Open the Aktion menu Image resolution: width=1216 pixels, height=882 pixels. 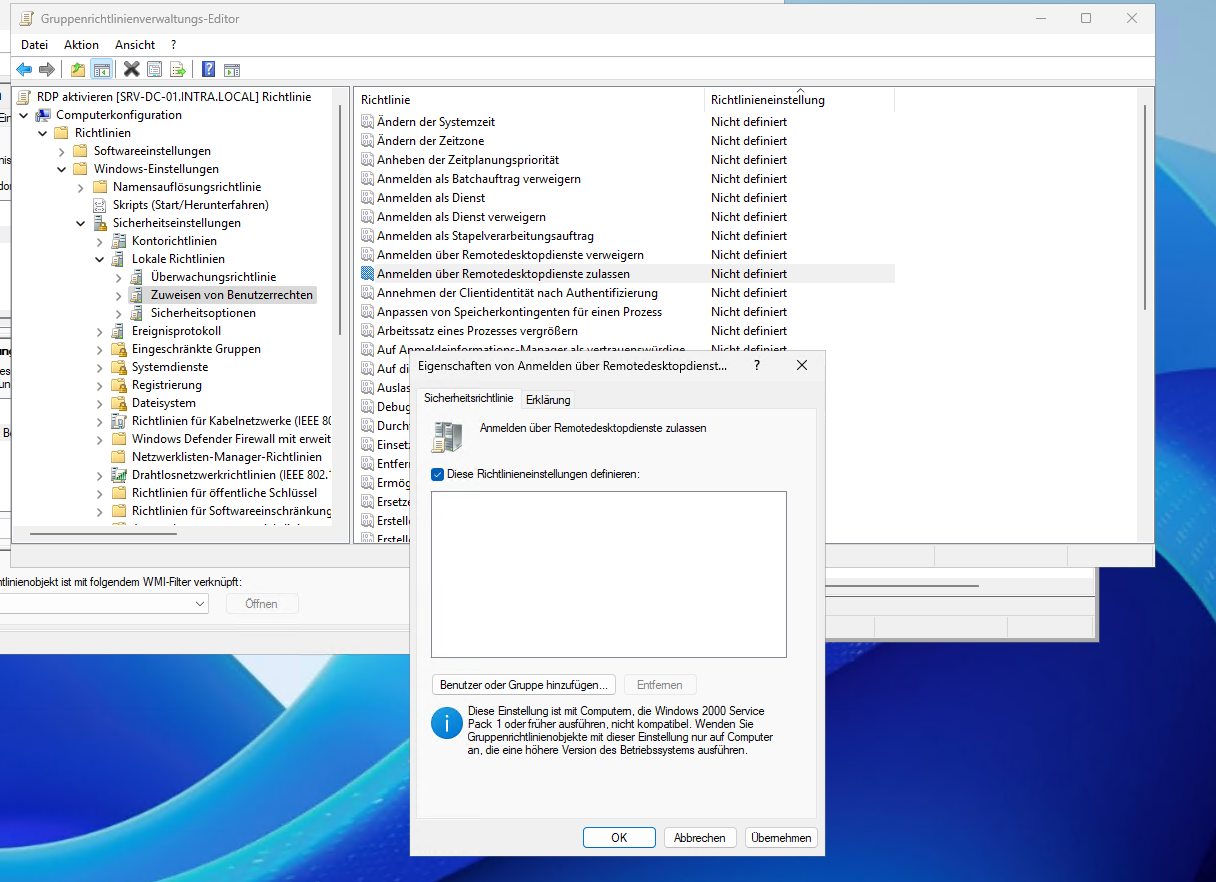pyautogui.click(x=81, y=45)
